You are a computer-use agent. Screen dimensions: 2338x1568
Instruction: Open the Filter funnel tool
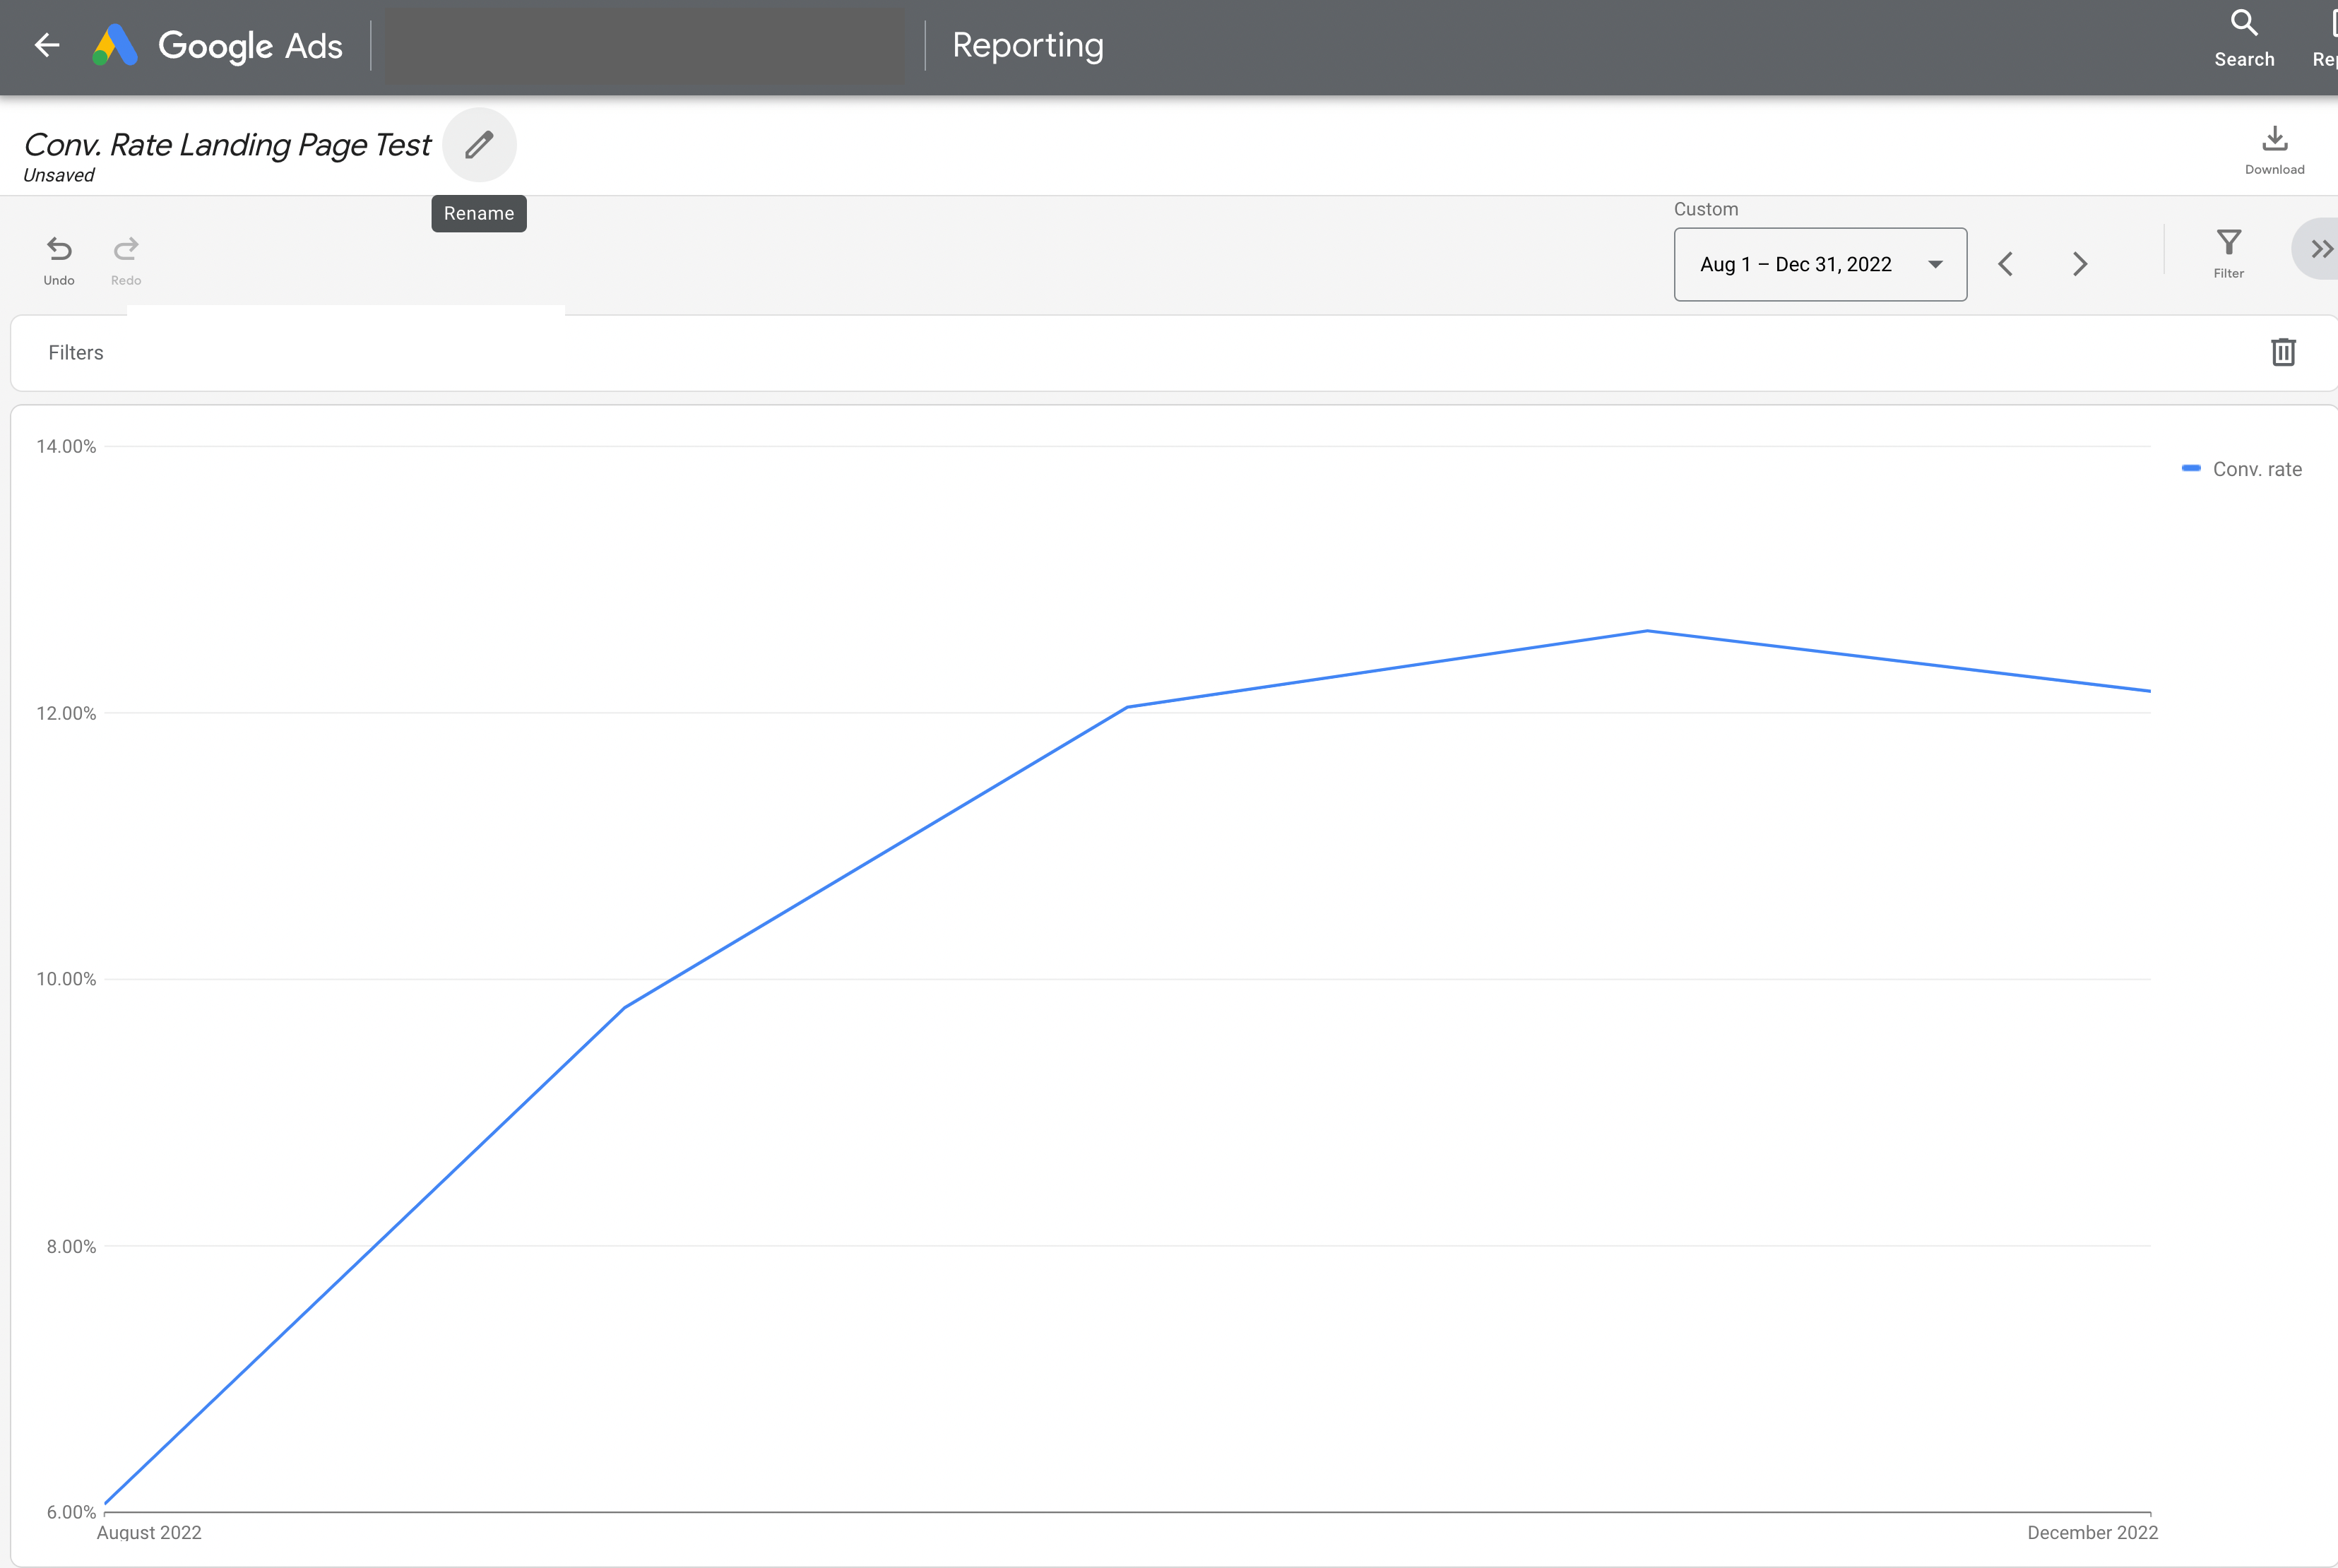(2228, 252)
